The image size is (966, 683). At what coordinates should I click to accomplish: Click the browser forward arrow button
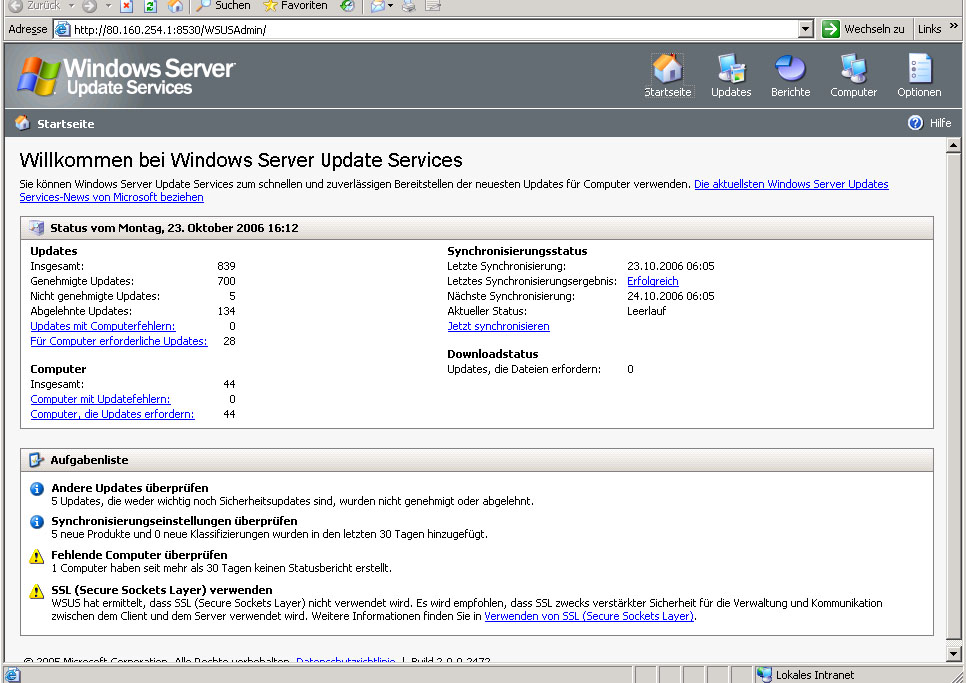90,6
